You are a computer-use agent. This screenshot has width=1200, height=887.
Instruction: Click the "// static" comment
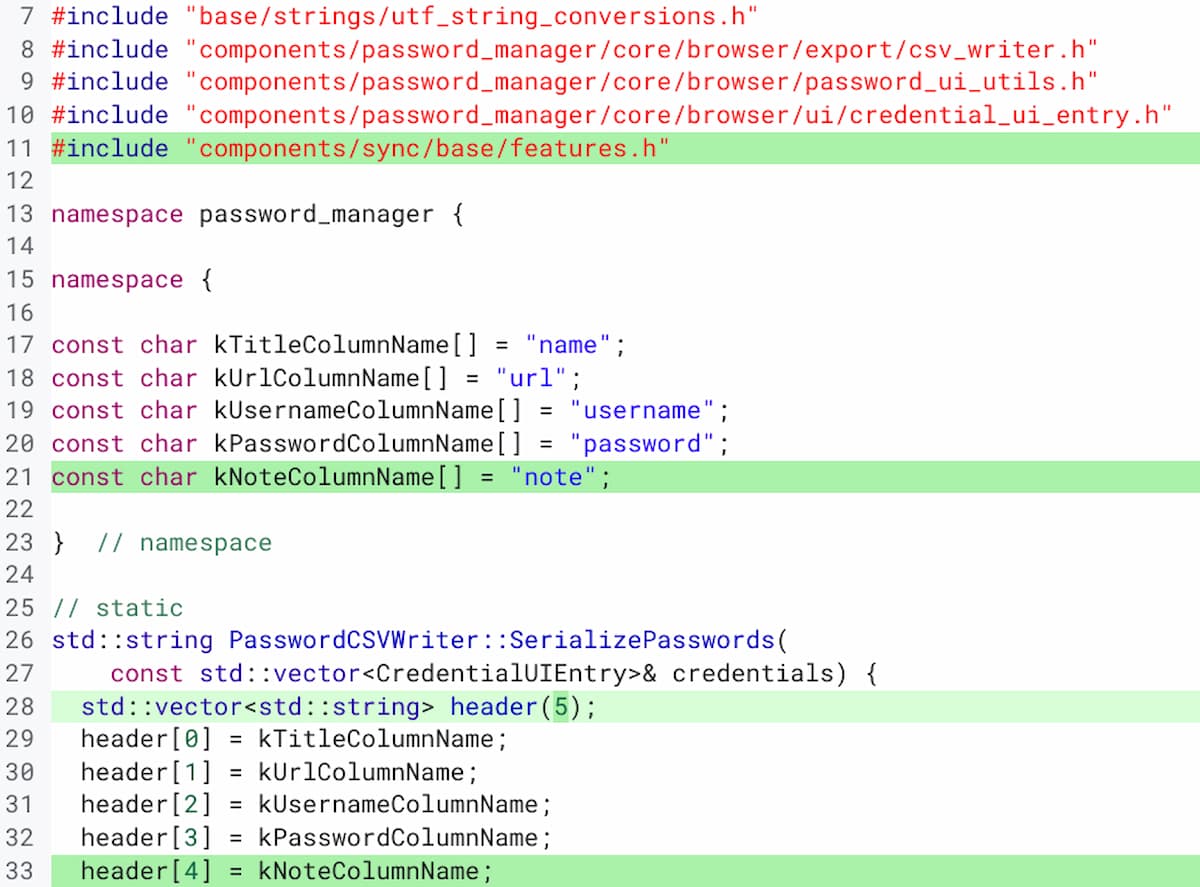tap(117, 608)
